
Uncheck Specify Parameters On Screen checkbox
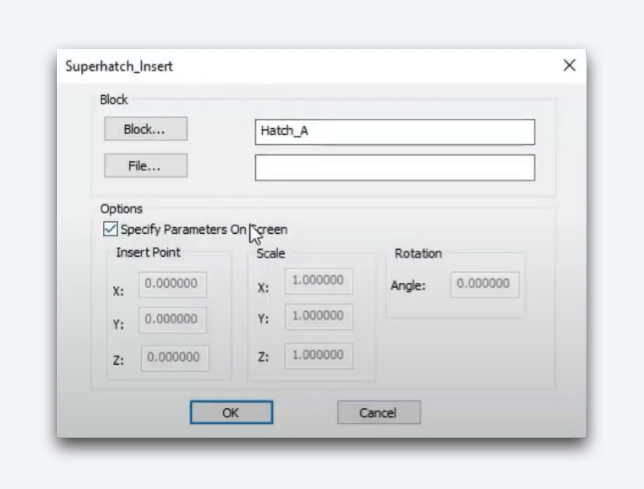110,230
